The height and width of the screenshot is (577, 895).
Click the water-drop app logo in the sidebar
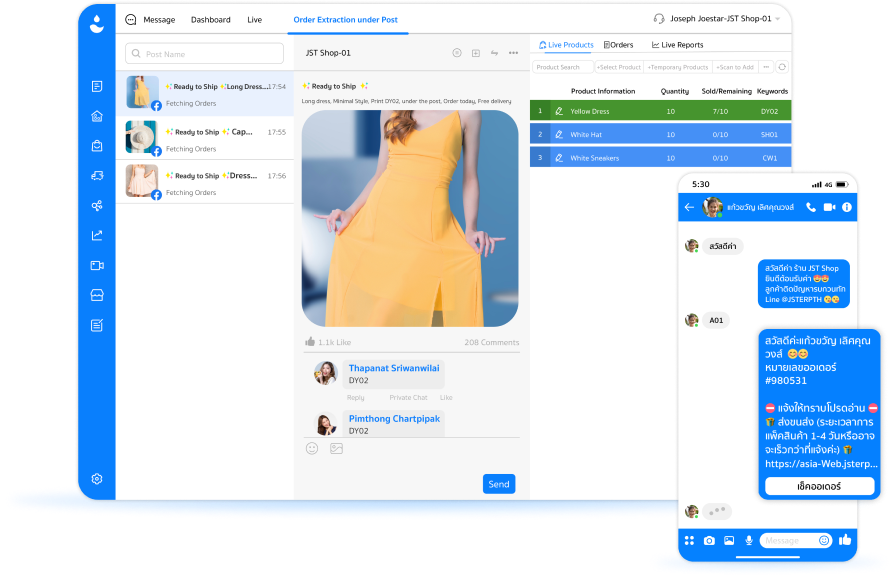click(x=97, y=23)
